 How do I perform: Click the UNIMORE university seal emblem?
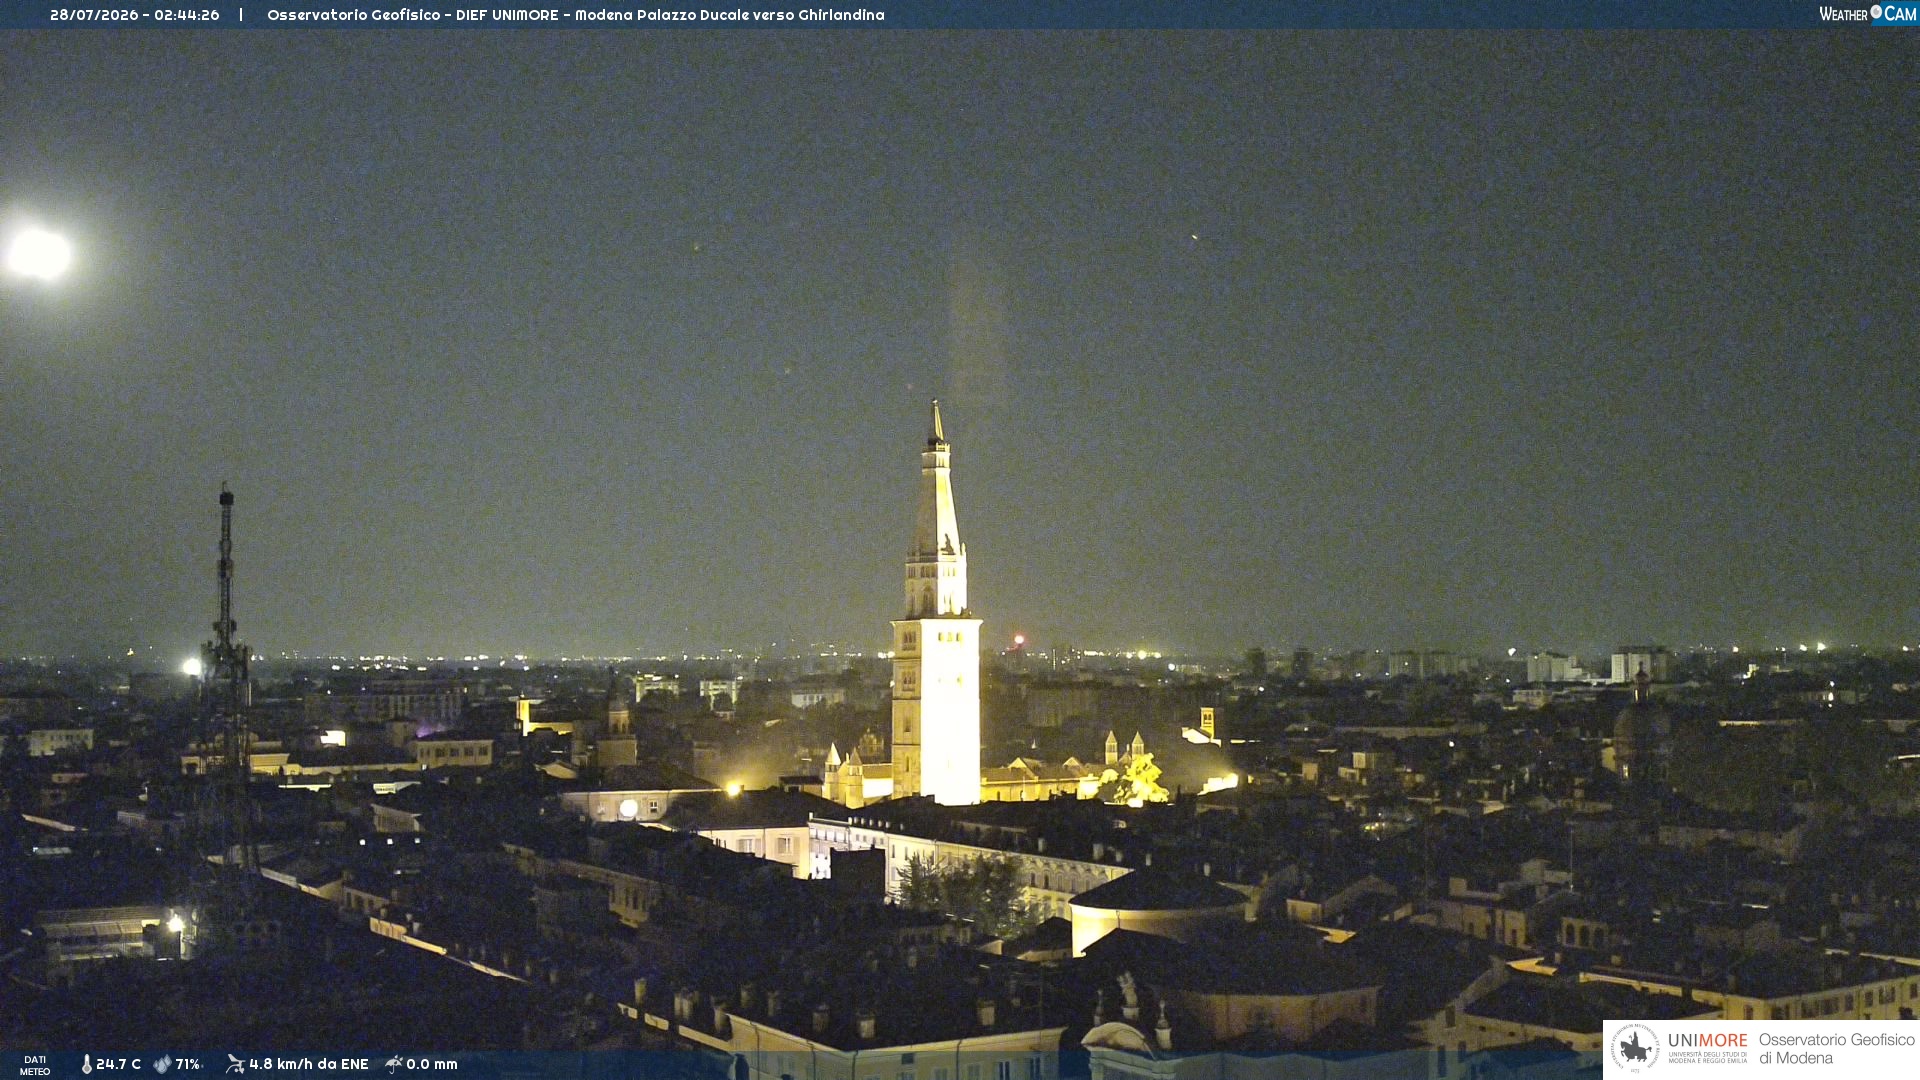pos(1635,1048)
